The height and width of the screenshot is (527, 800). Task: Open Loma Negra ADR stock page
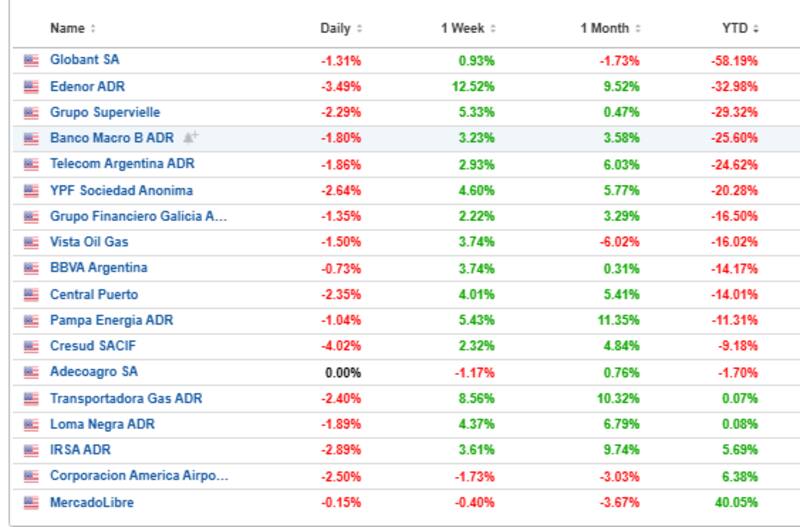click(x=102, y=424)
